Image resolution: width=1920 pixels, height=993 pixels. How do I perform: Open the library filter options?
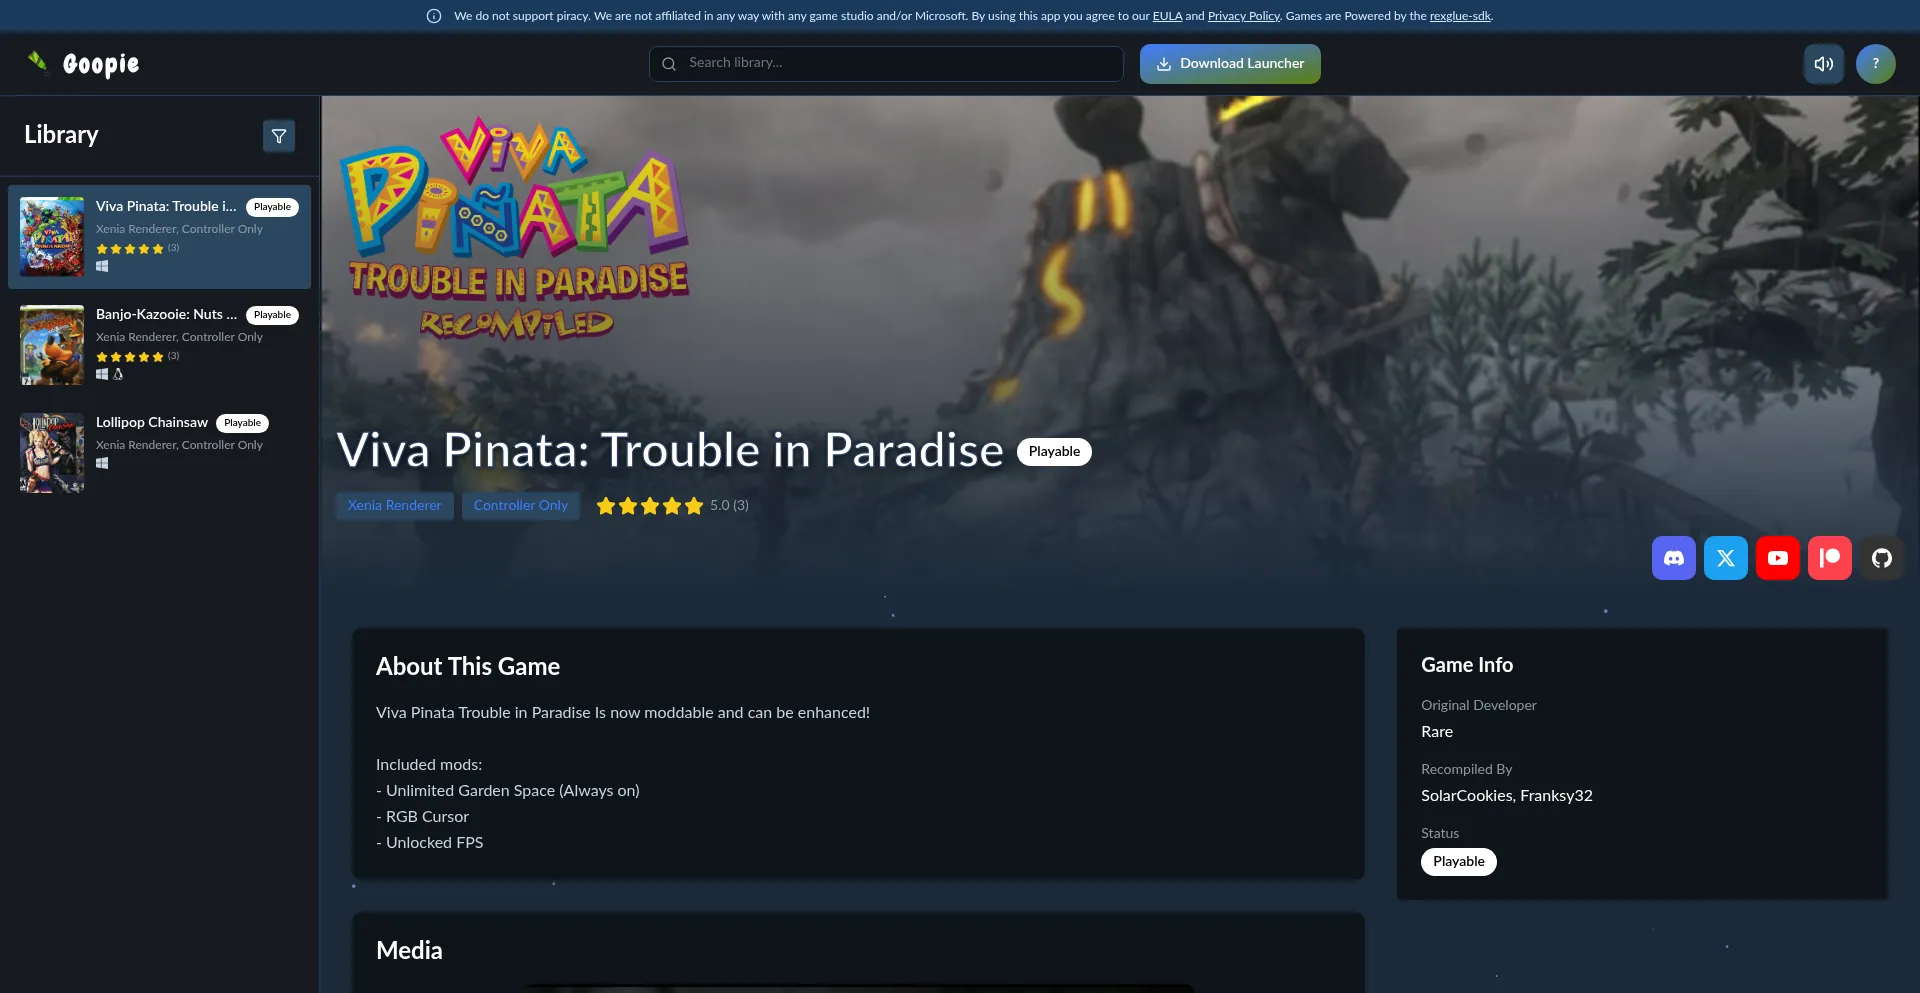tap(279, 136)
